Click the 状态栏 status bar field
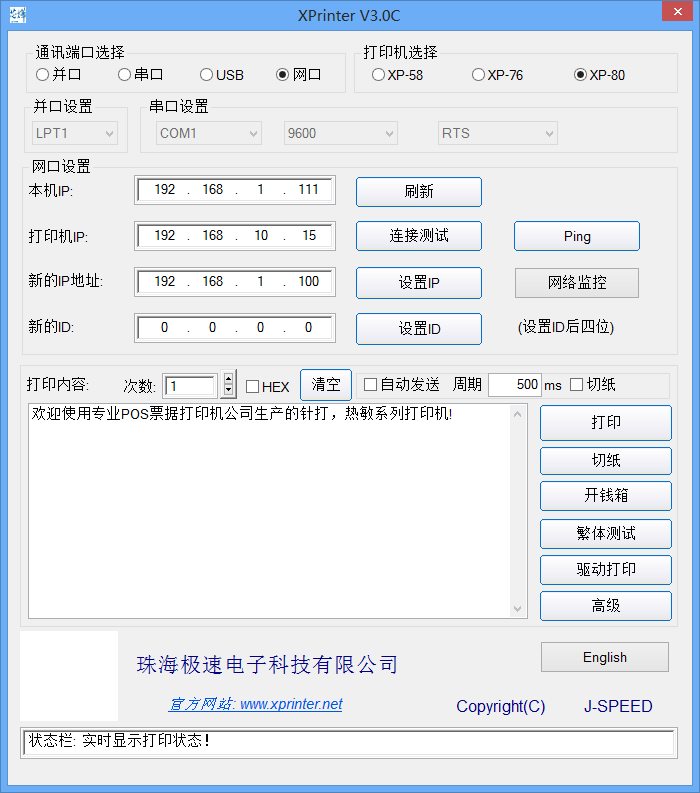Image resolution: width=700 pixels, height=793 pixels. 349,743
